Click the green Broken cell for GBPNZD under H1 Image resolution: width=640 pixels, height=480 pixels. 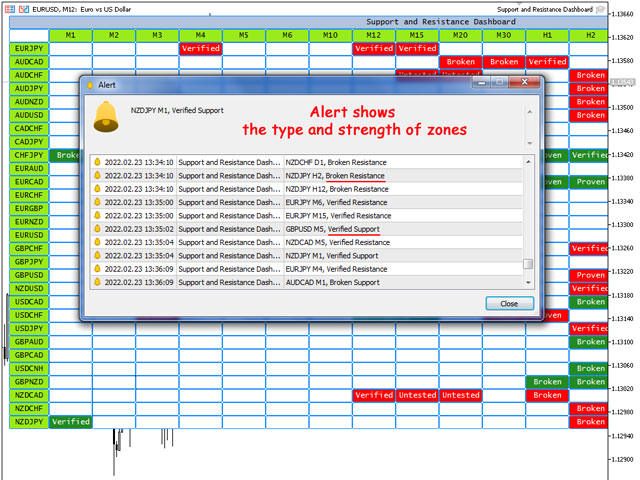547,382
